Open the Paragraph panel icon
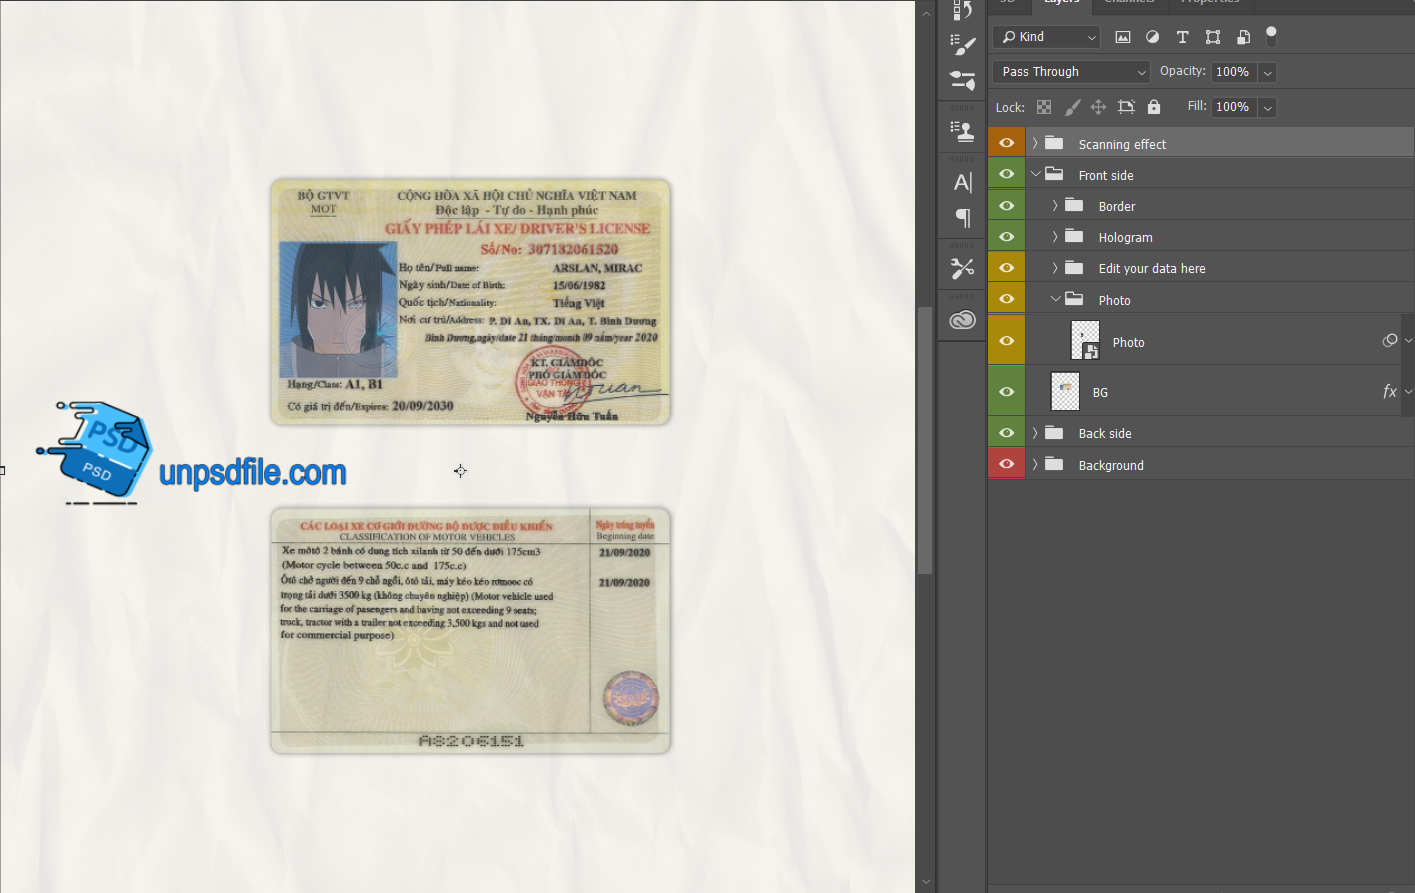The height and width of the screenshot is (893, 1415). (x=962, y=217)
